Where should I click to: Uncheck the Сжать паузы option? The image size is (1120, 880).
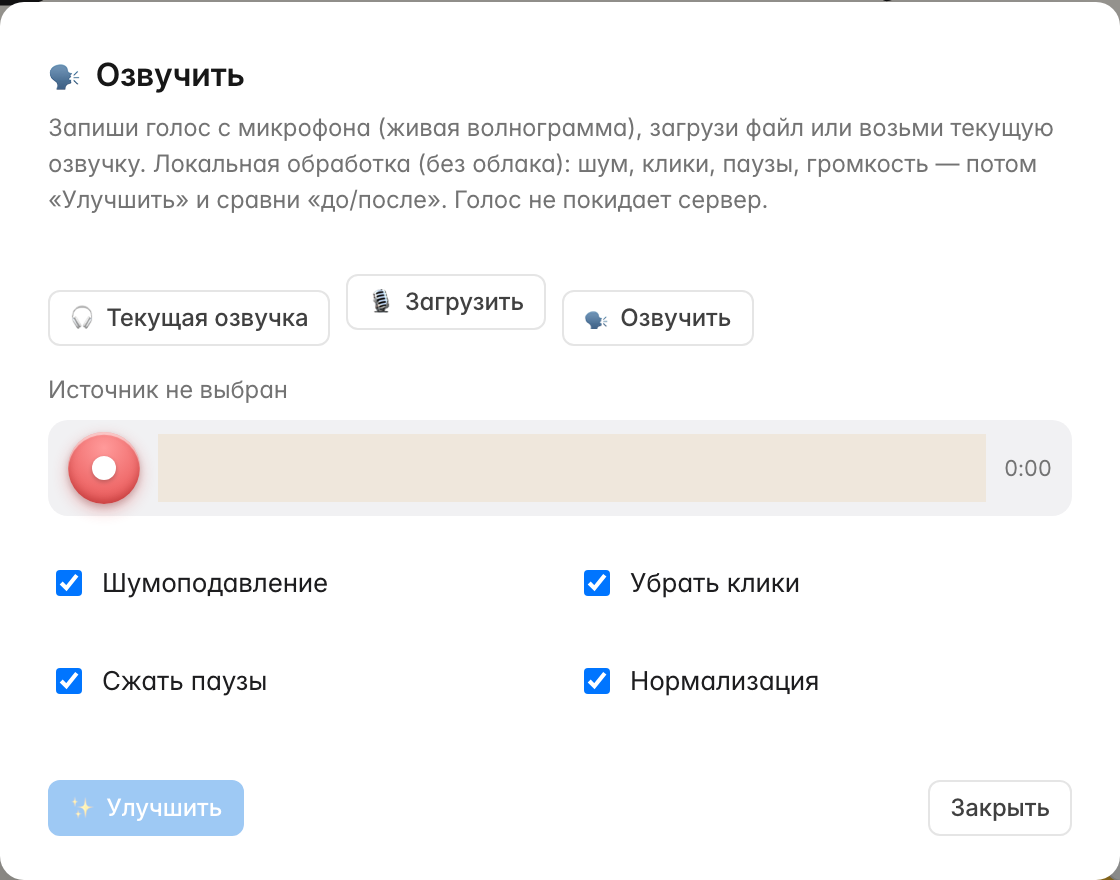point(69,681)
